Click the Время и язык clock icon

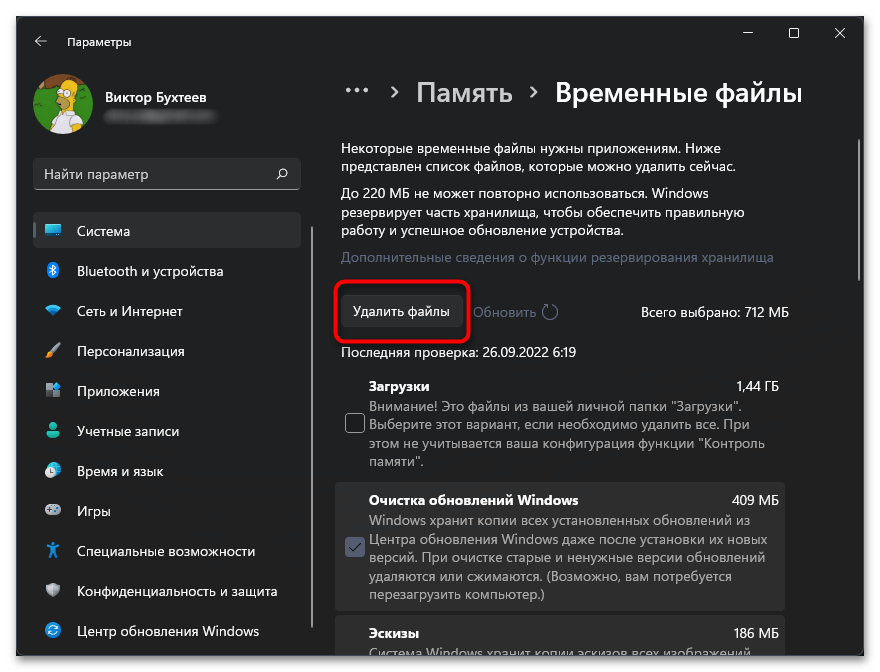pyautogui.click(x=53, y=470)
